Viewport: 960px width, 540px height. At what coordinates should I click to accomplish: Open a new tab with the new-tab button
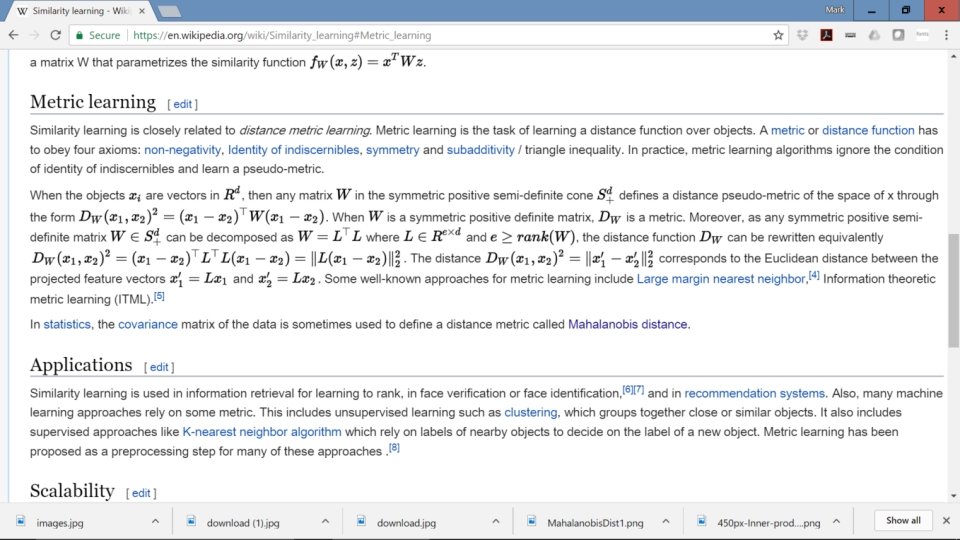(169, 11)
